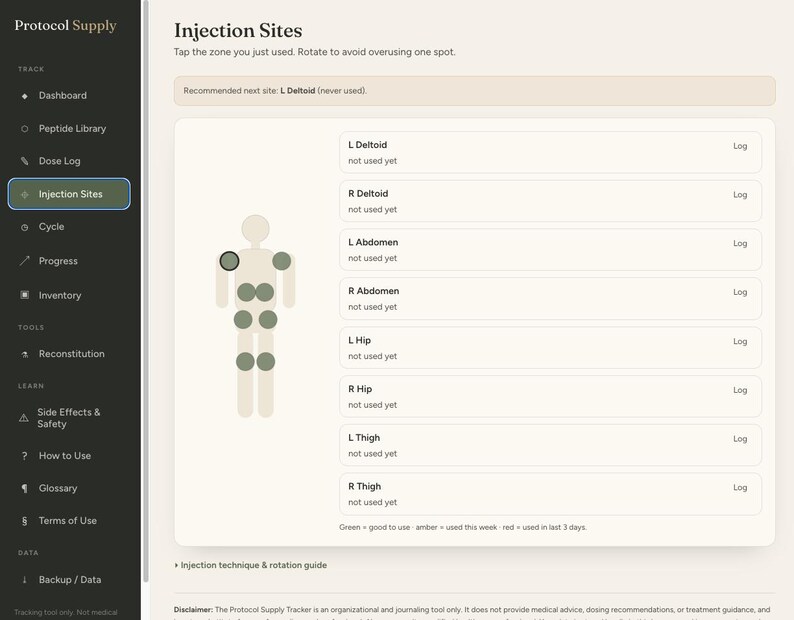
Task: Click the sidebar vertical scrollbar
Action: (146, 291)
